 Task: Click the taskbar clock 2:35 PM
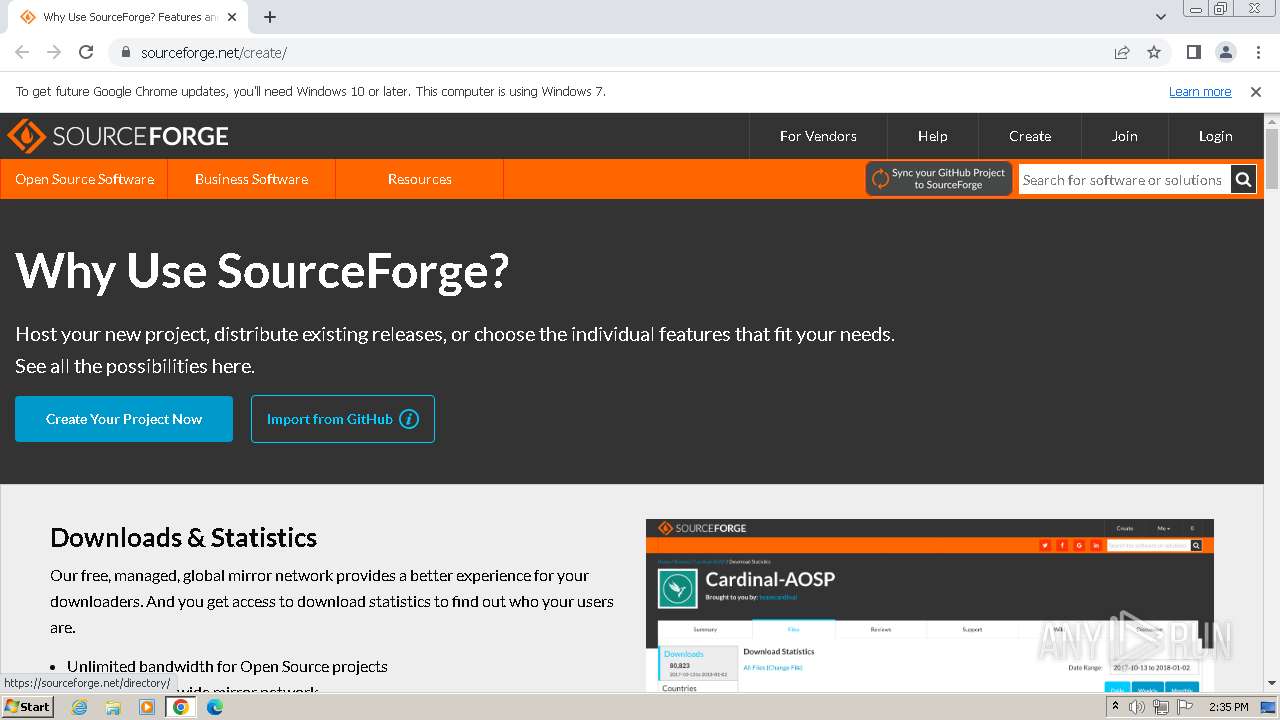pos(1228,707)
